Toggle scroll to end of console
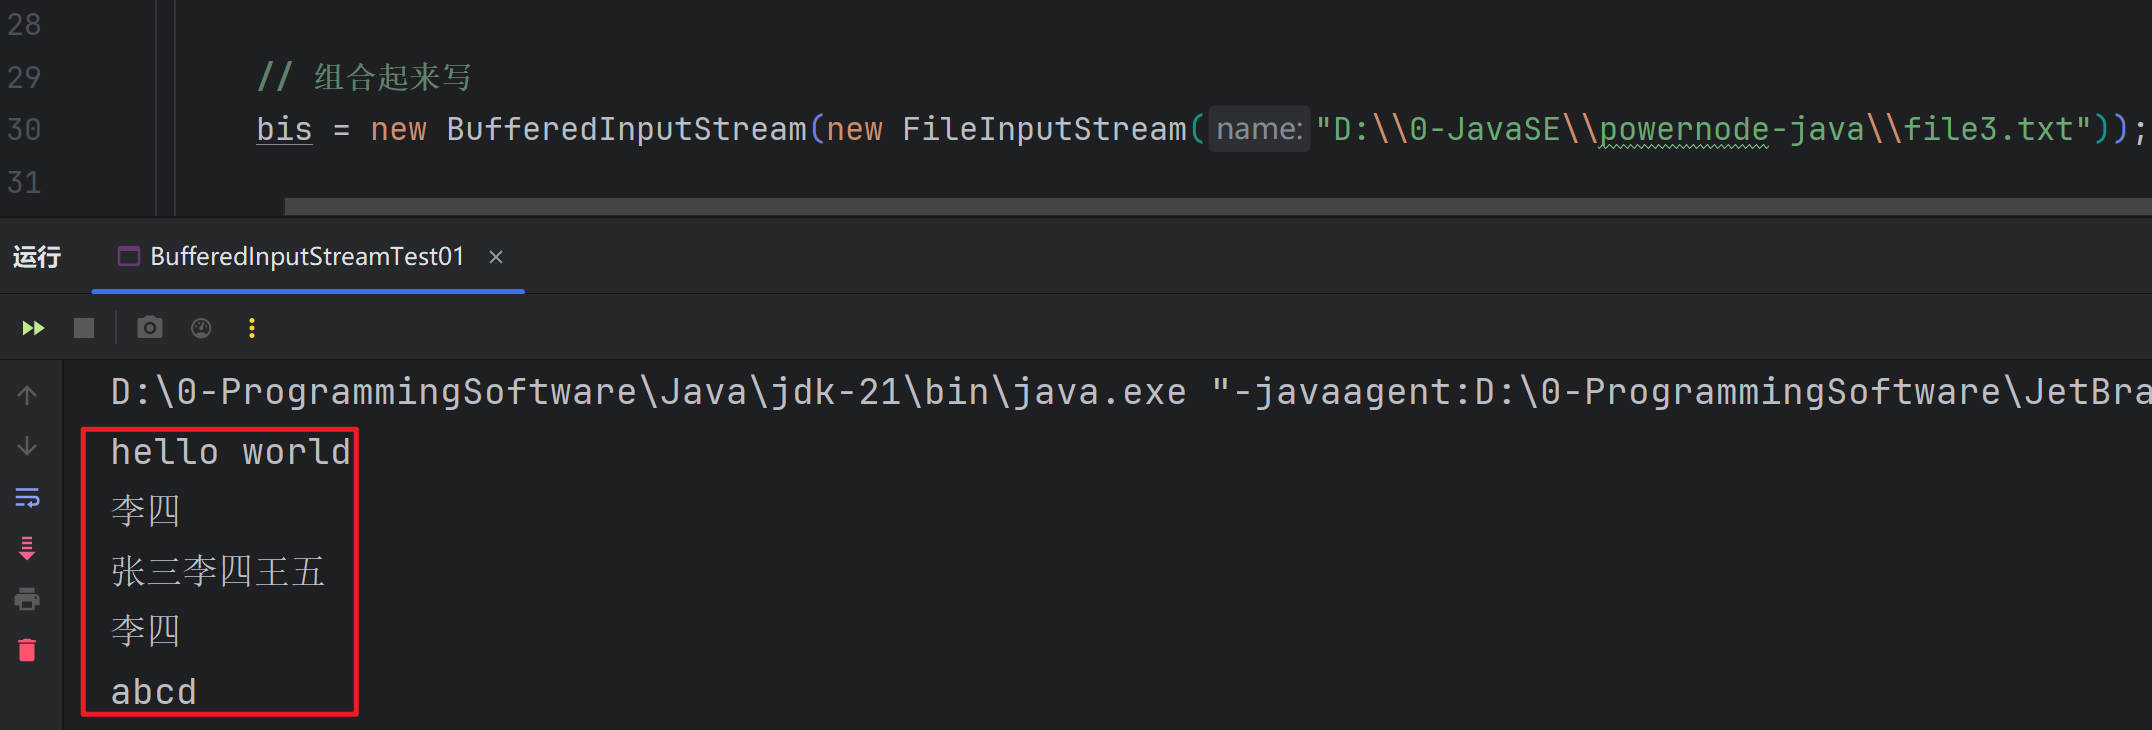 [x=27, y=548]
